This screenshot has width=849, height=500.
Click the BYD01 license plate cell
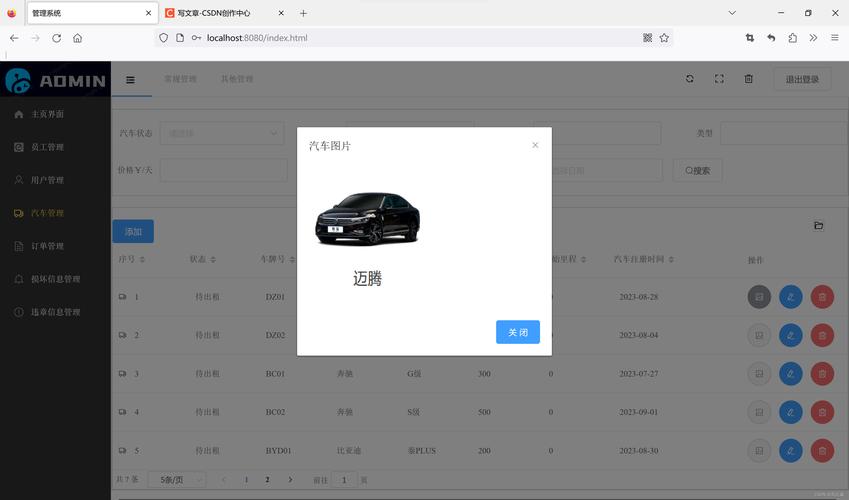point(278,451)
